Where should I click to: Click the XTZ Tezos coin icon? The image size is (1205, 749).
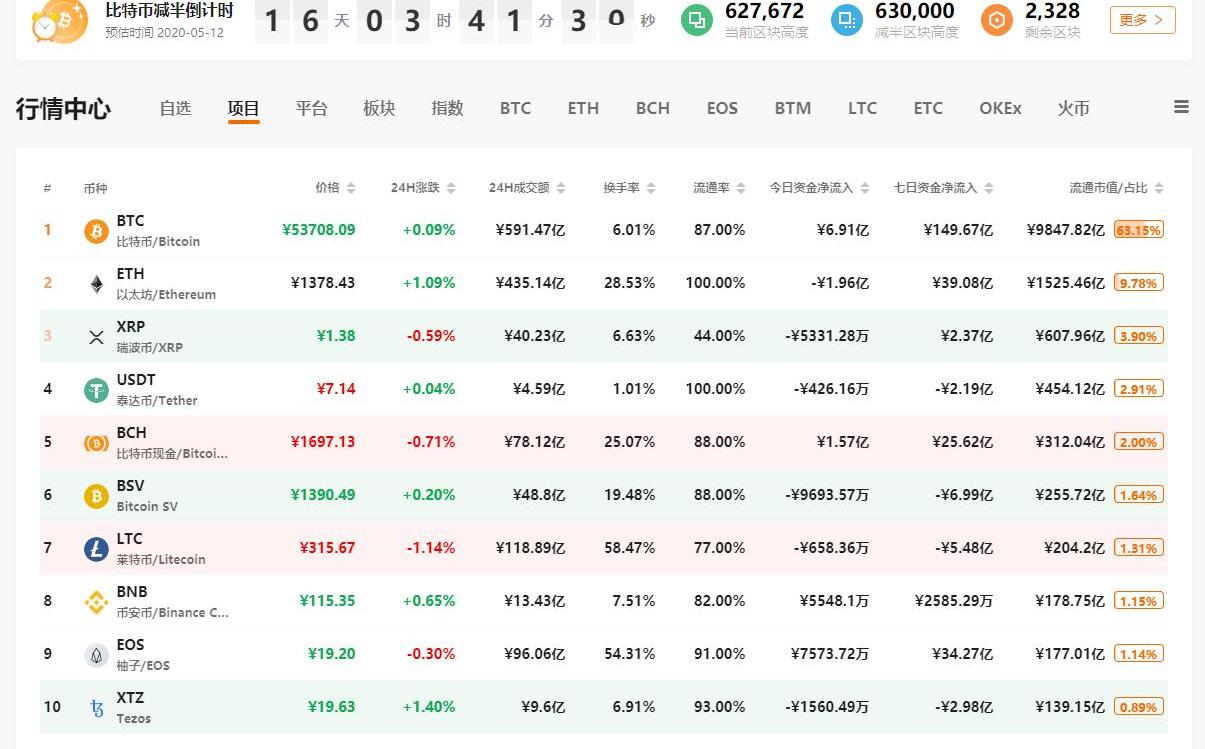[x=96, y=708]
